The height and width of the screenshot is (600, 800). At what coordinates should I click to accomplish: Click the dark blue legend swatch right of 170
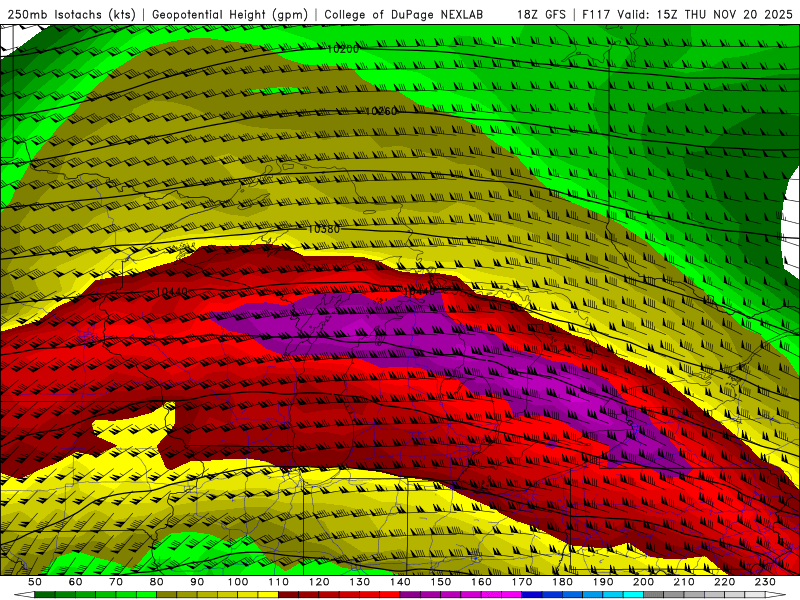532,595
